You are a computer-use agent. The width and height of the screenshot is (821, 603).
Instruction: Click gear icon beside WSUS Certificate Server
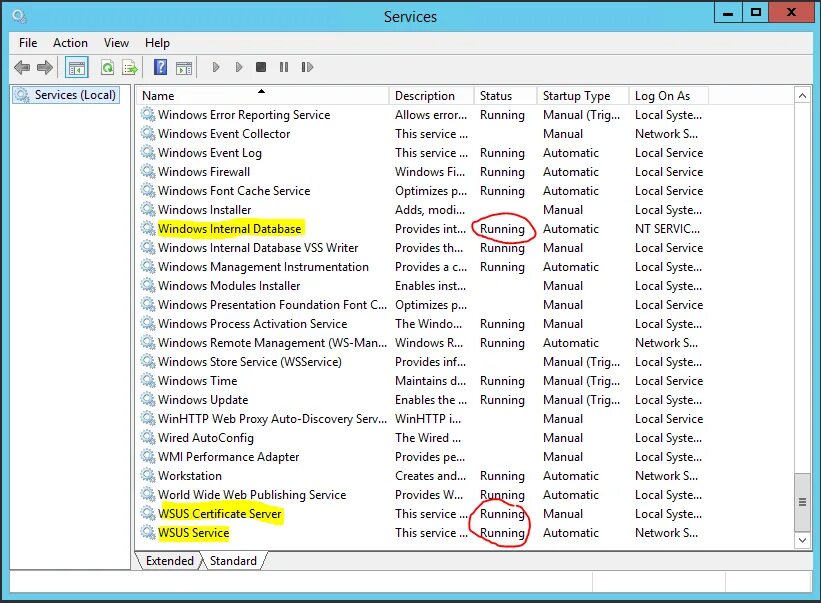click(148, 513)
